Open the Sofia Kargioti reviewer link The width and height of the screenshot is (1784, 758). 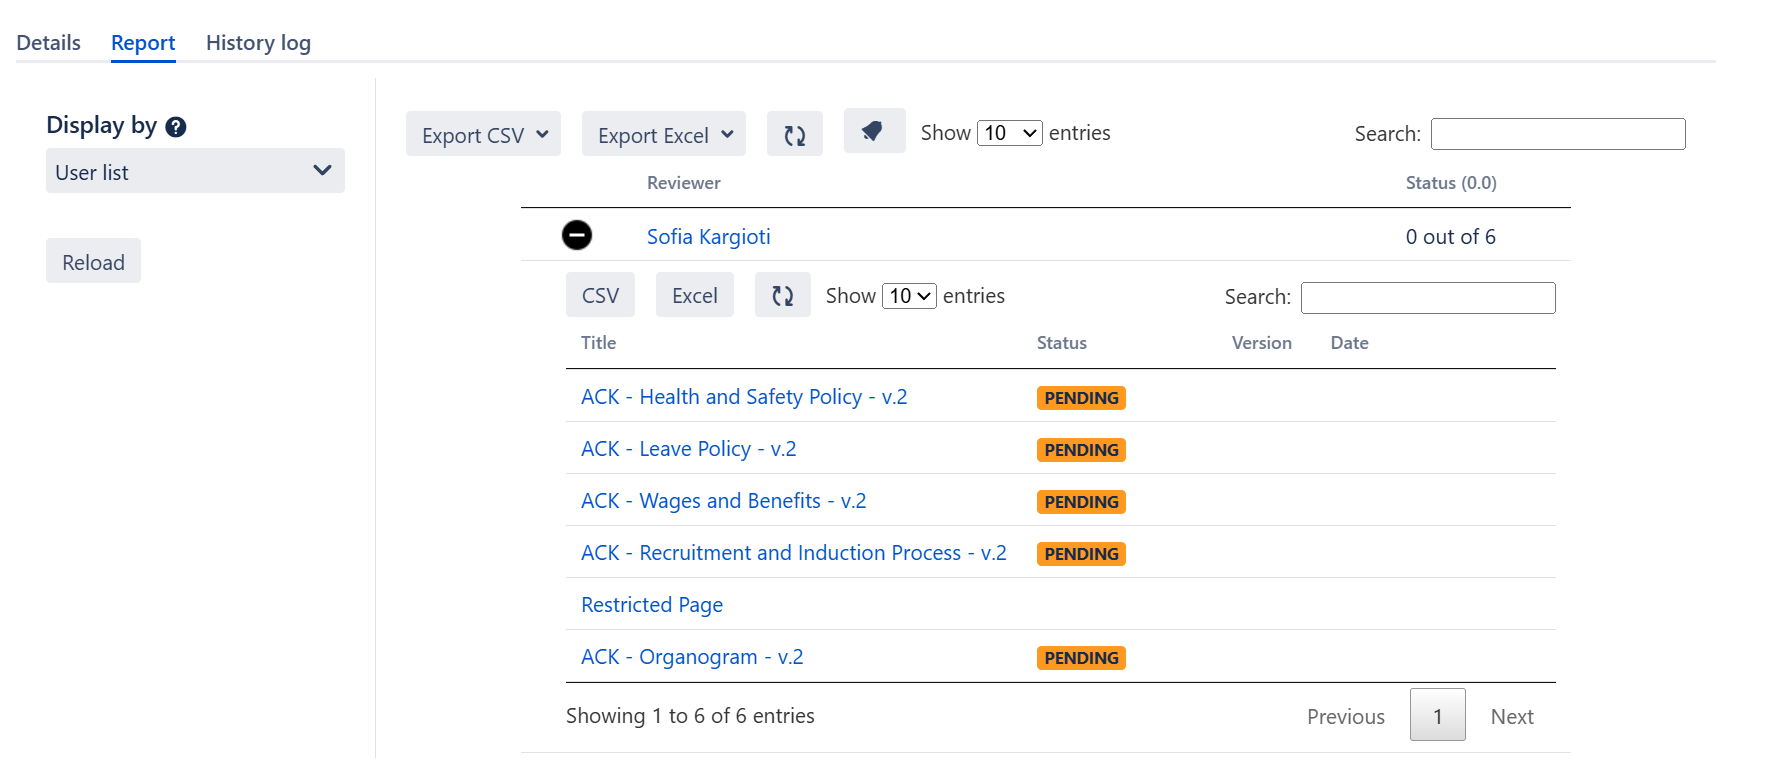pyautogui.click(x=708, y=237)
